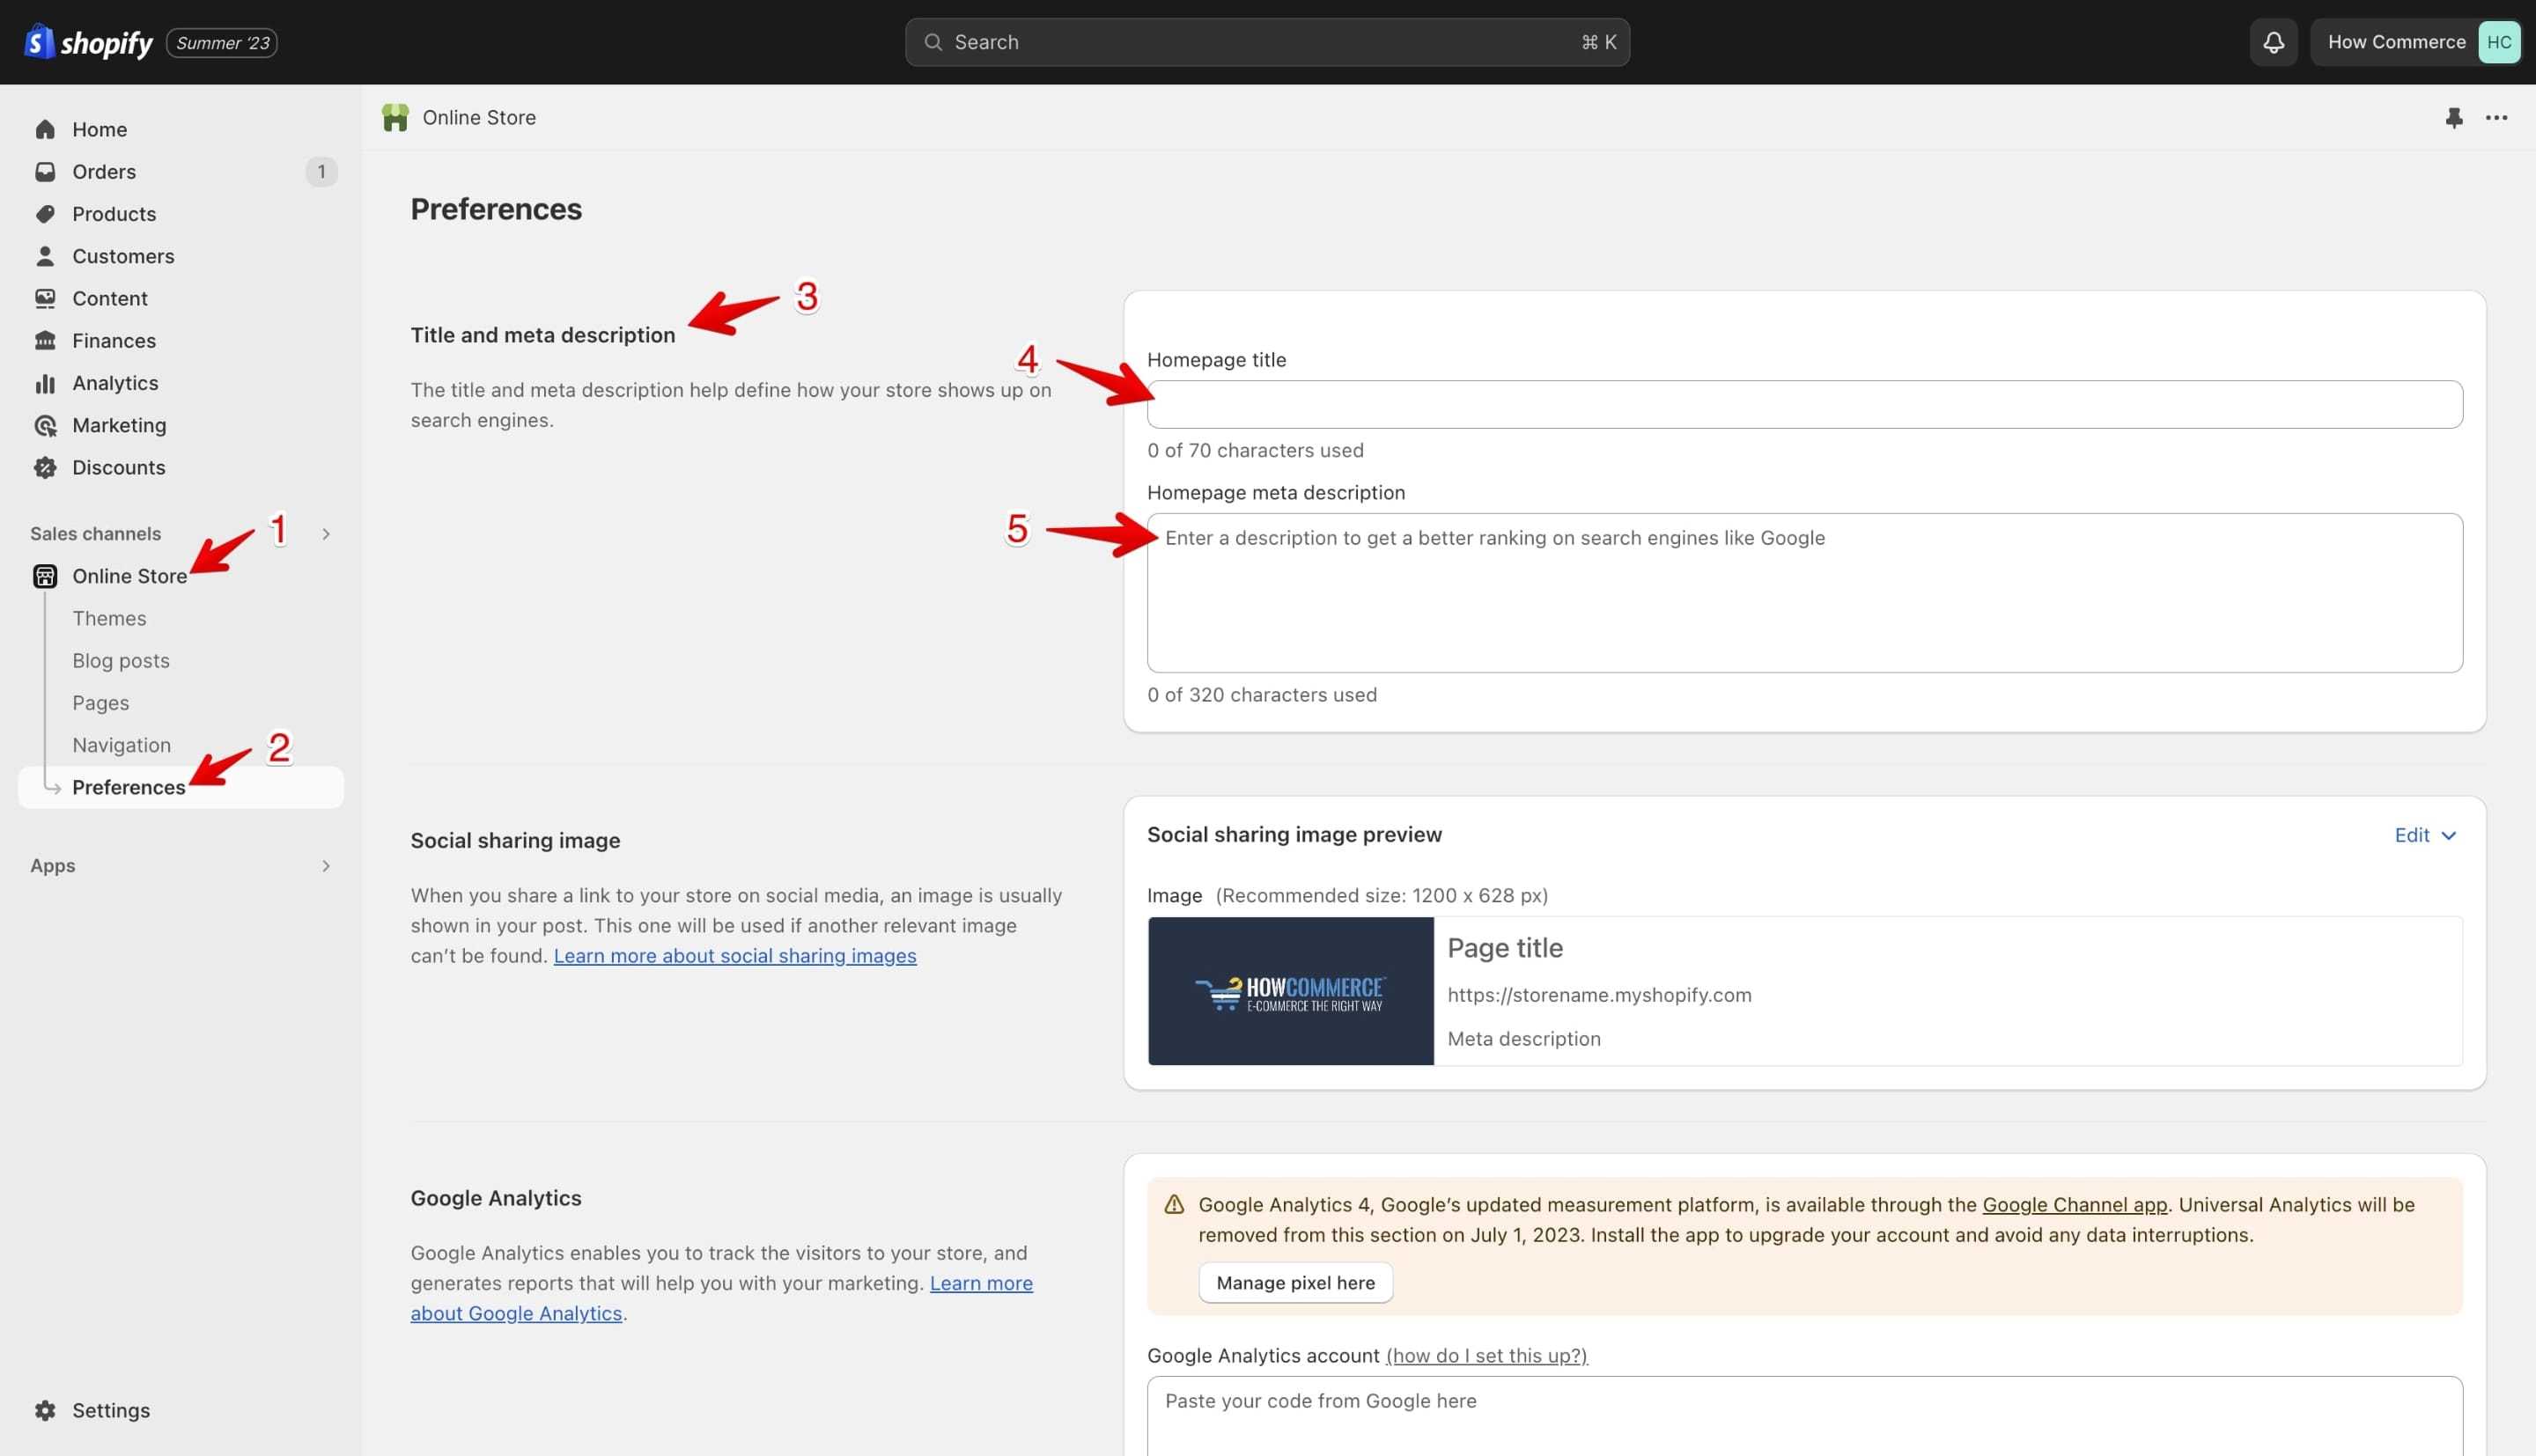Click the Online Store sidebar icon
Viewport: 2536px width, 1456px height.
click(x=45, y=576)
